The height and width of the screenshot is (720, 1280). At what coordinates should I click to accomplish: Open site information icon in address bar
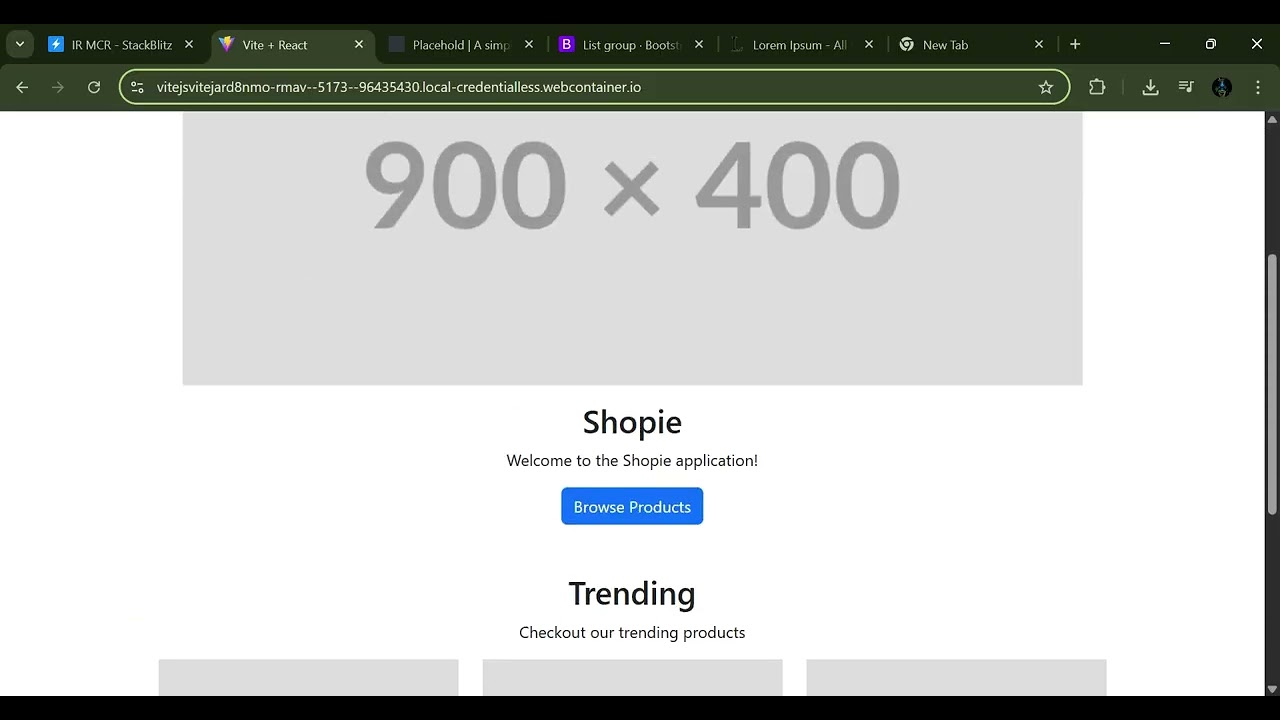138,87
